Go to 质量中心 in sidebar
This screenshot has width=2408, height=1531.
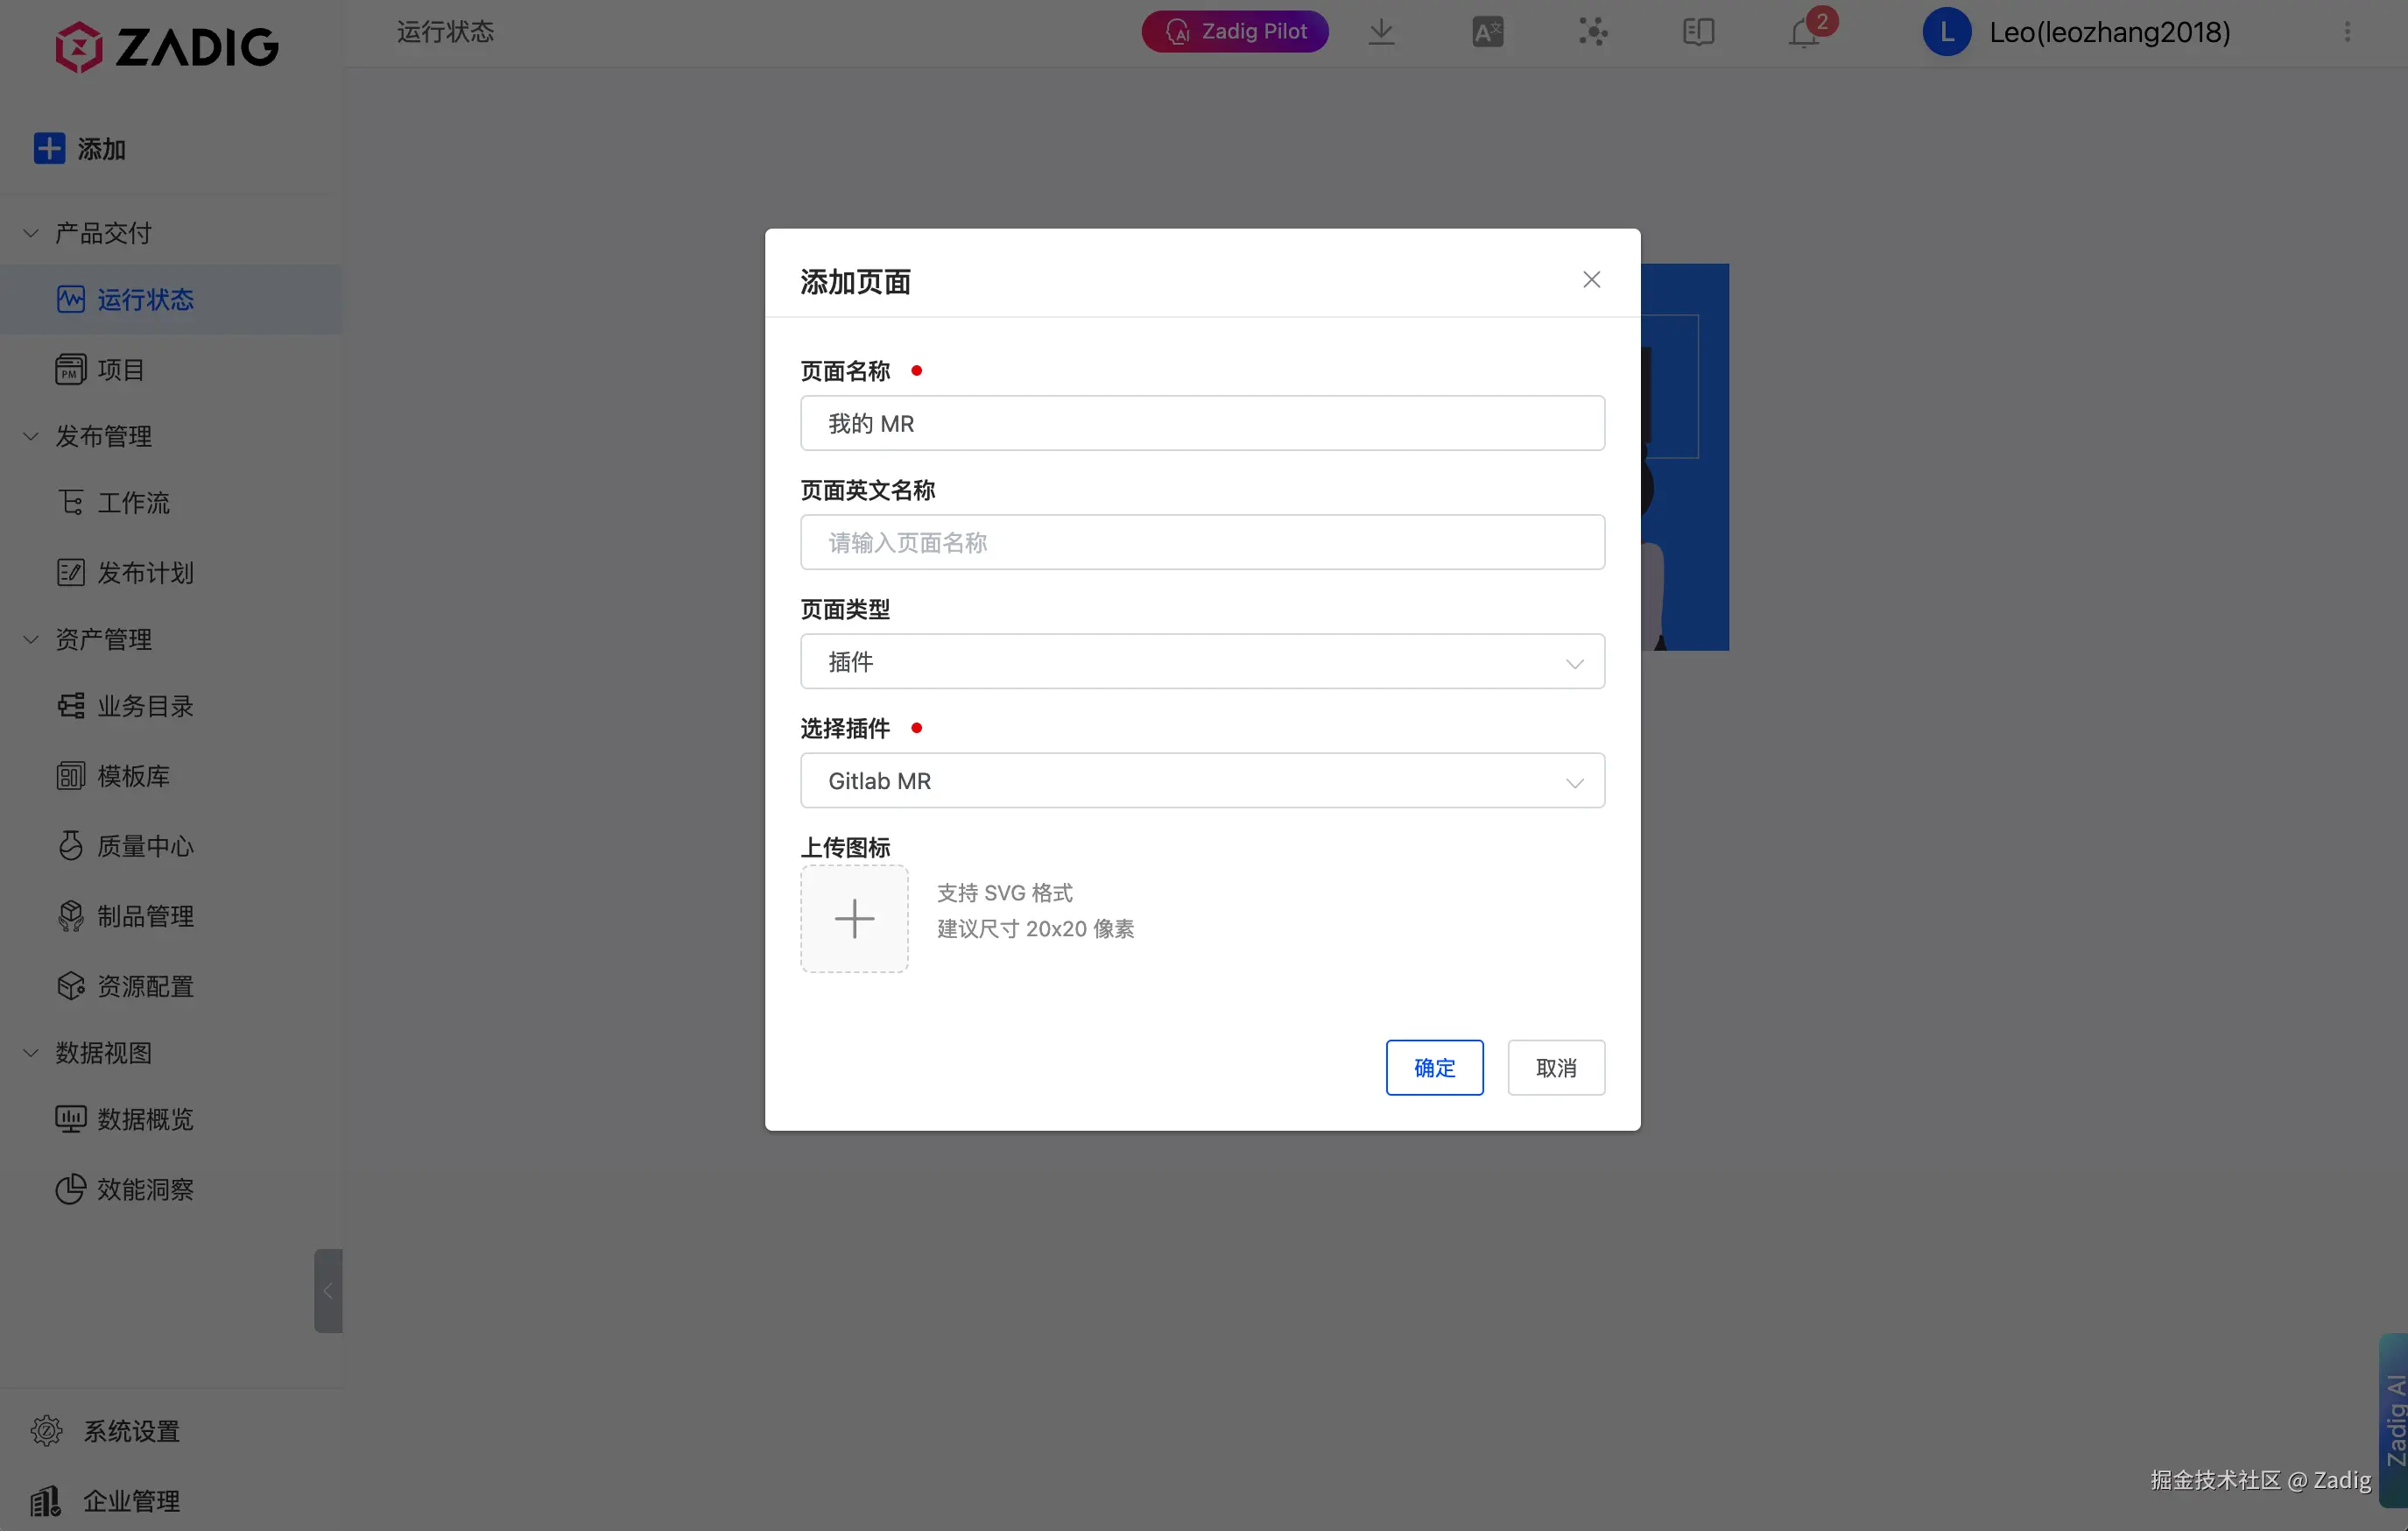tap(144, 846)
